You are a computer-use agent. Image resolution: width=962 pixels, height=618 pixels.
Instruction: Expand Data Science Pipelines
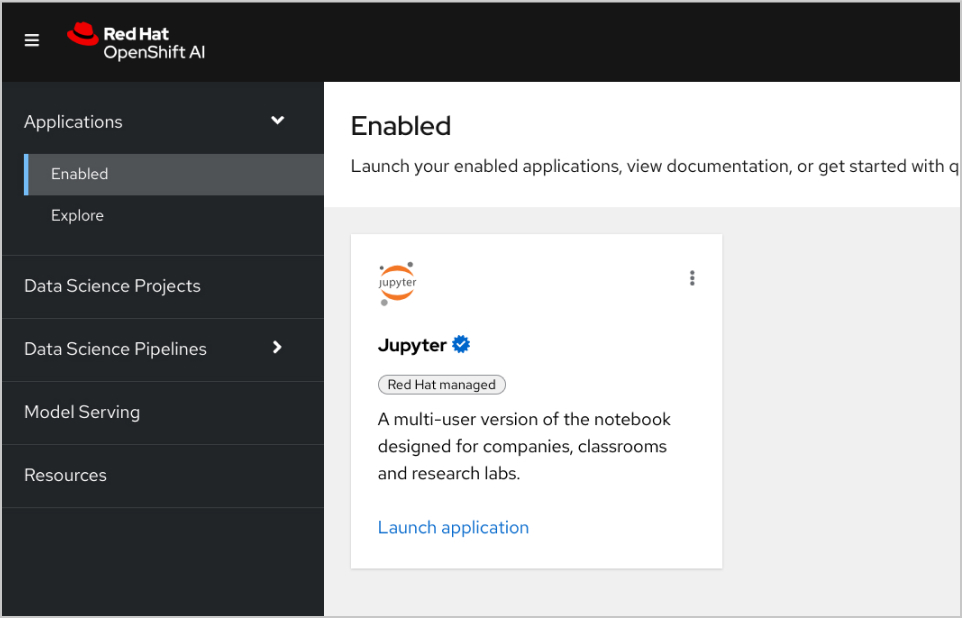277,349
